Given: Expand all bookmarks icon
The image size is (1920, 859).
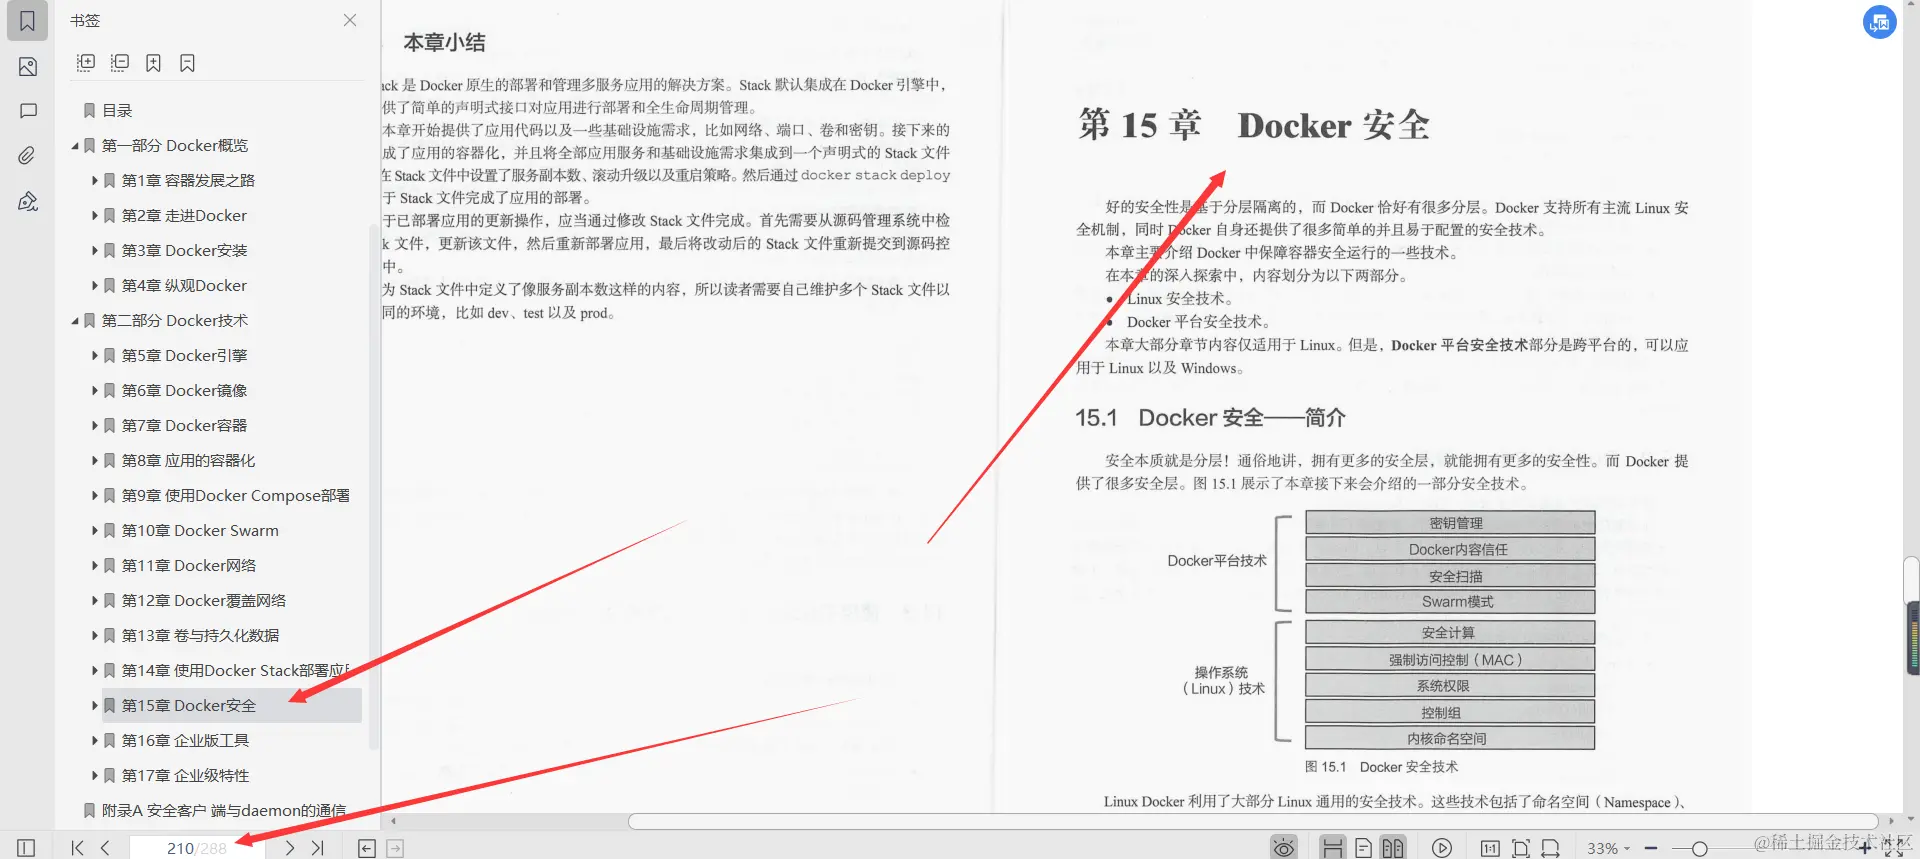Looking at the screenshot, I should coord(86,63).
